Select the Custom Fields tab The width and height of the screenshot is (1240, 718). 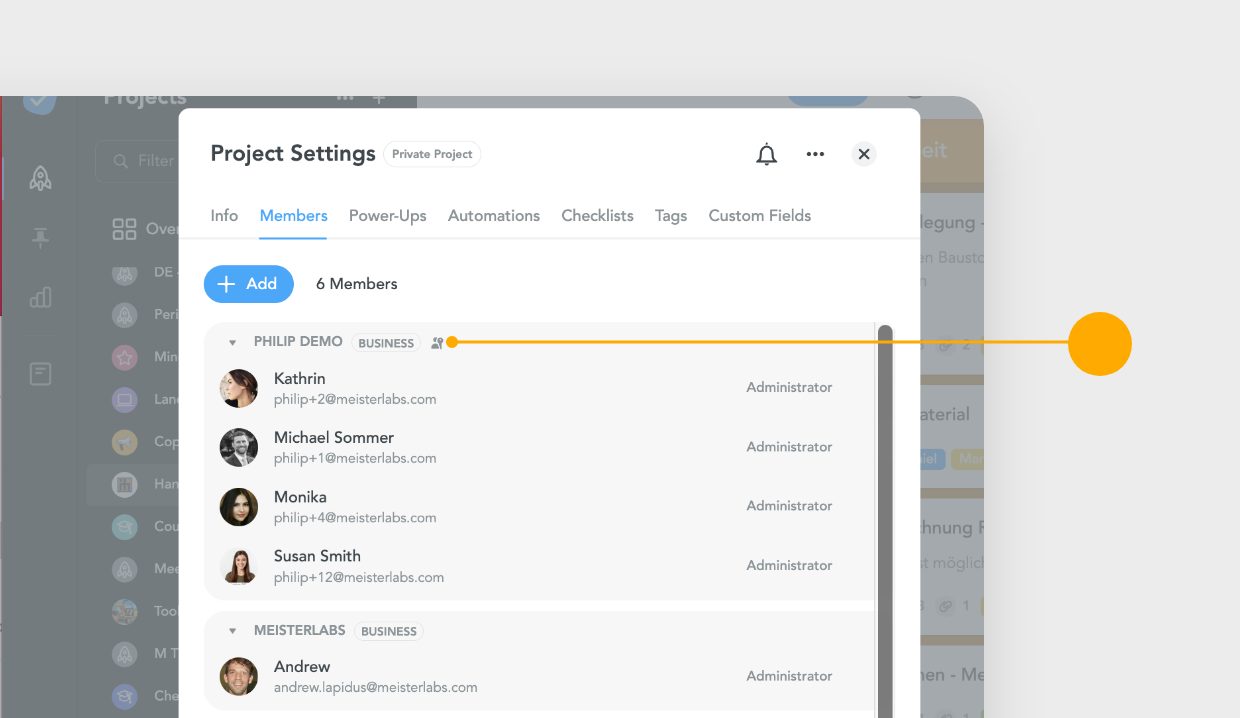759,216
